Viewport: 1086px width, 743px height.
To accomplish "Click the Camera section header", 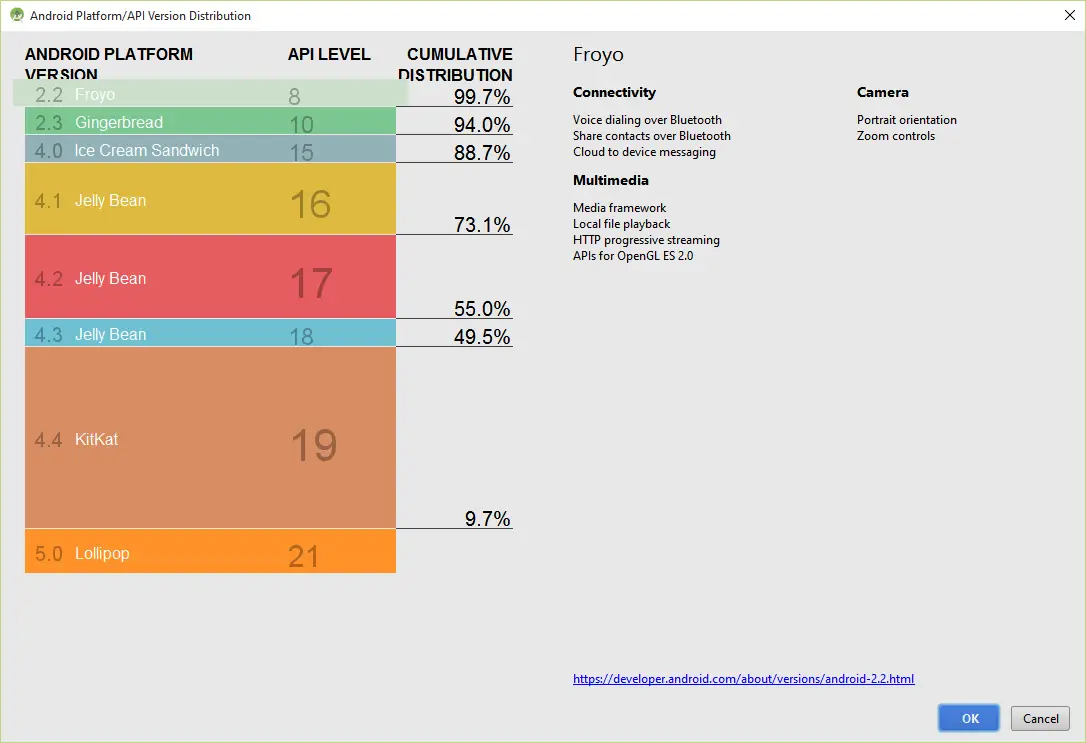I will point(882,92).
